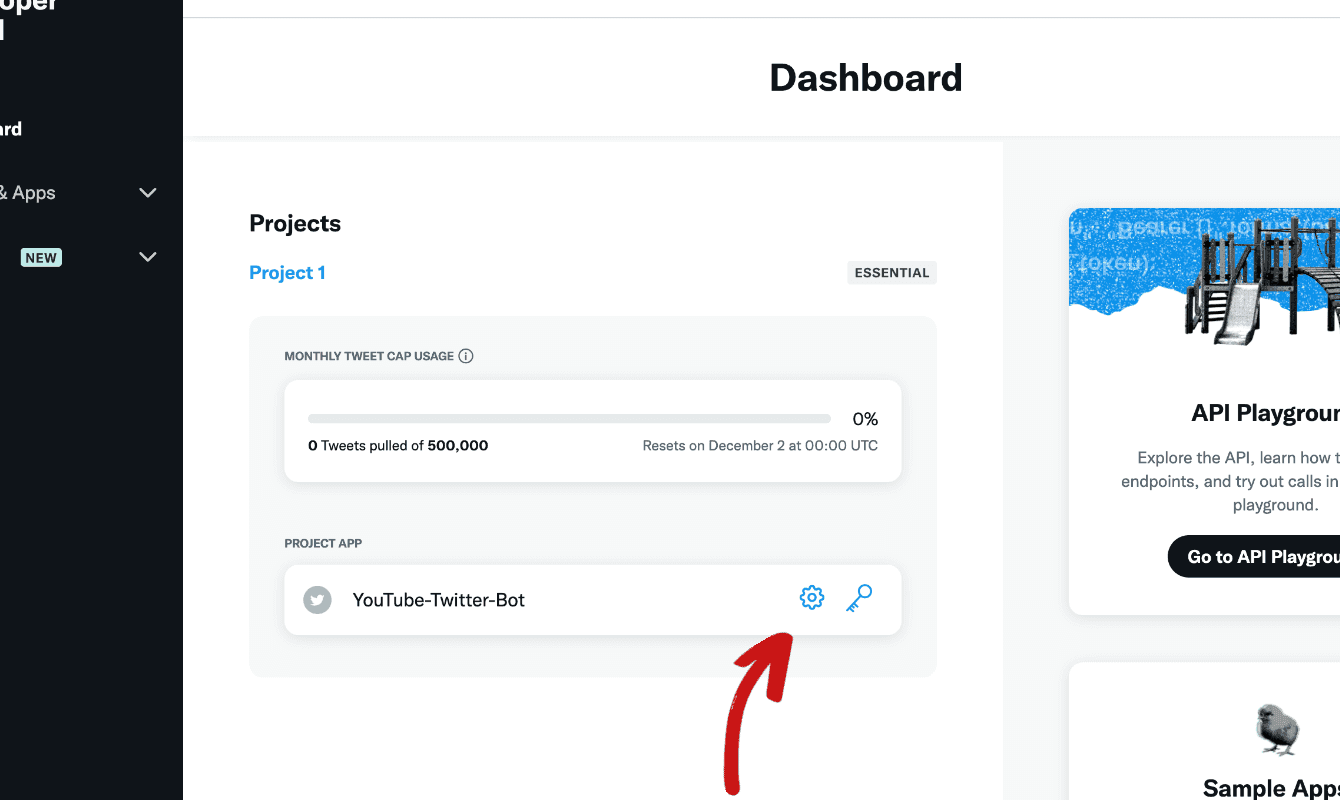Open YouTube-Twitter-Bot app settings gear
This screenshot has width=1340, height=800.
811,598
